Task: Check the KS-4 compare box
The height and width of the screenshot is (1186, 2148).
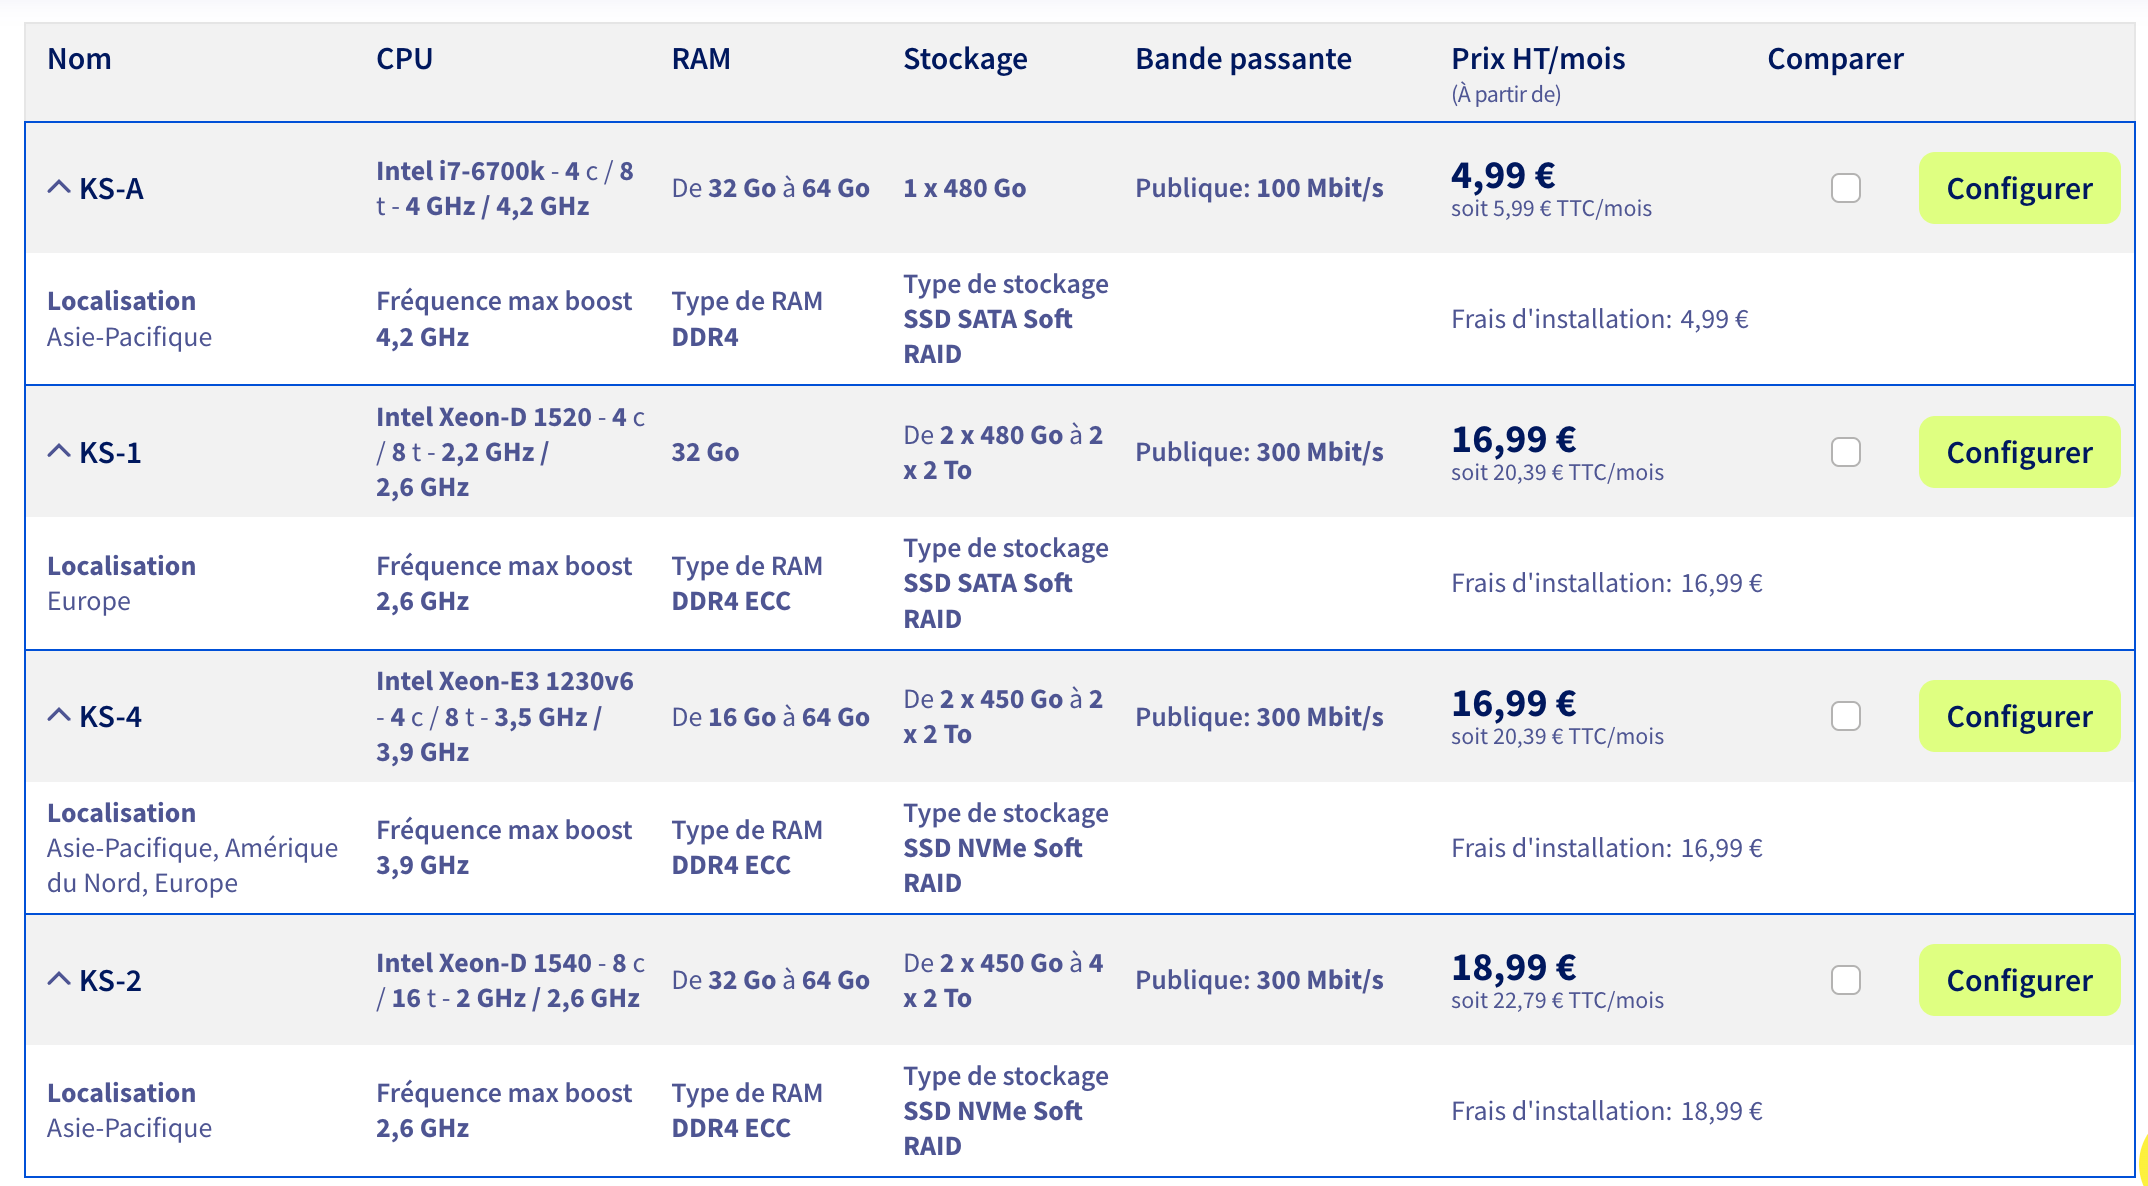Action: tap(1845, 716)
